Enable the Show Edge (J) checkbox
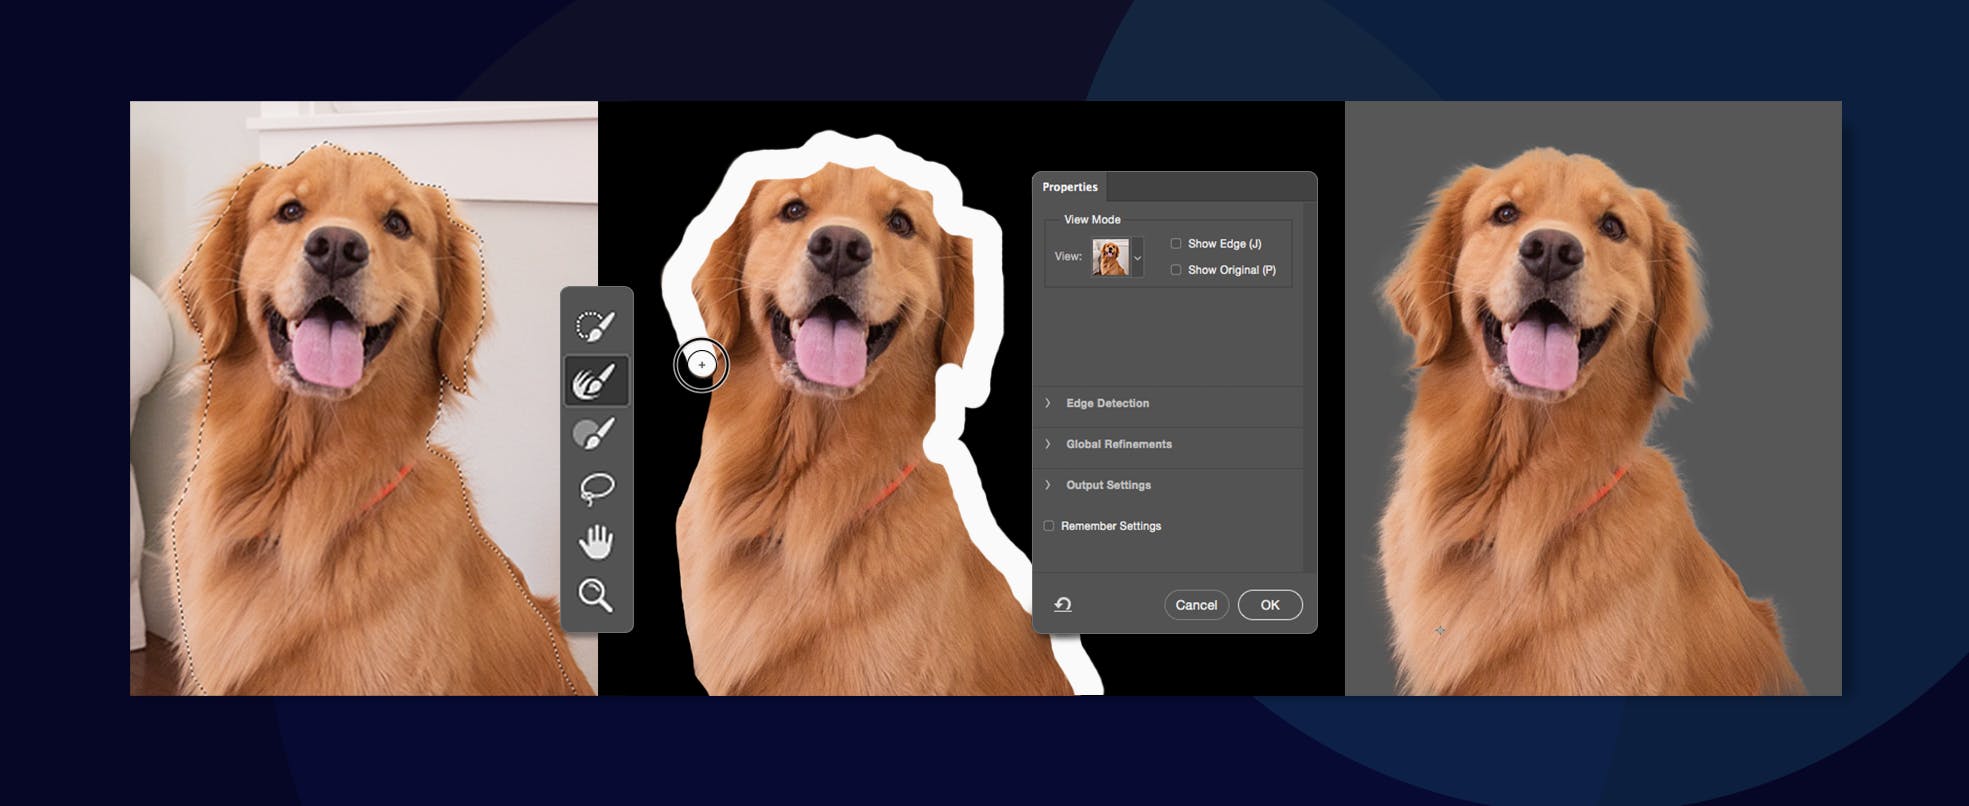This screenshot has width=1969, height=806. pyautogui.click(x=1176, y=243)
